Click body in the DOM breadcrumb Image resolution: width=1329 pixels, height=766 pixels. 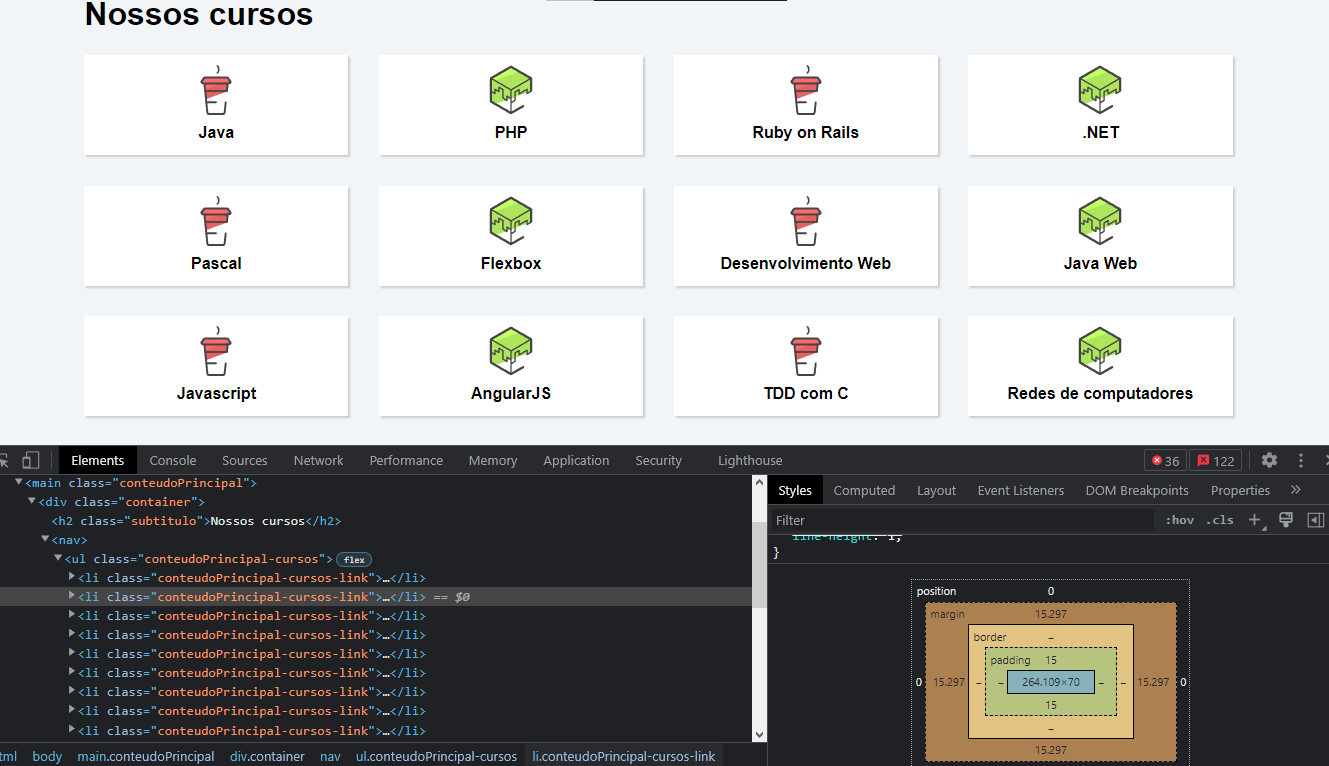coord(47,756)
